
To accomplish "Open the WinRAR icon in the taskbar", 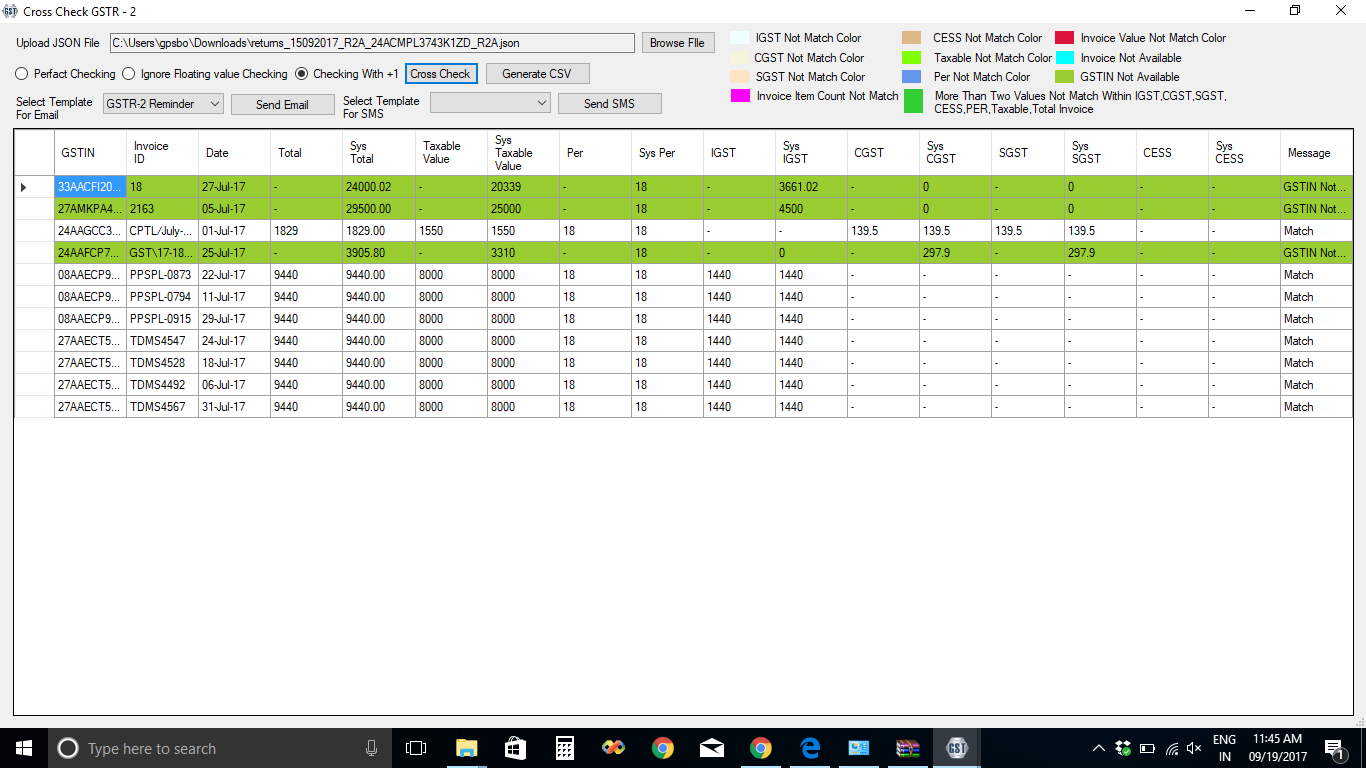I will coord(907,748).
